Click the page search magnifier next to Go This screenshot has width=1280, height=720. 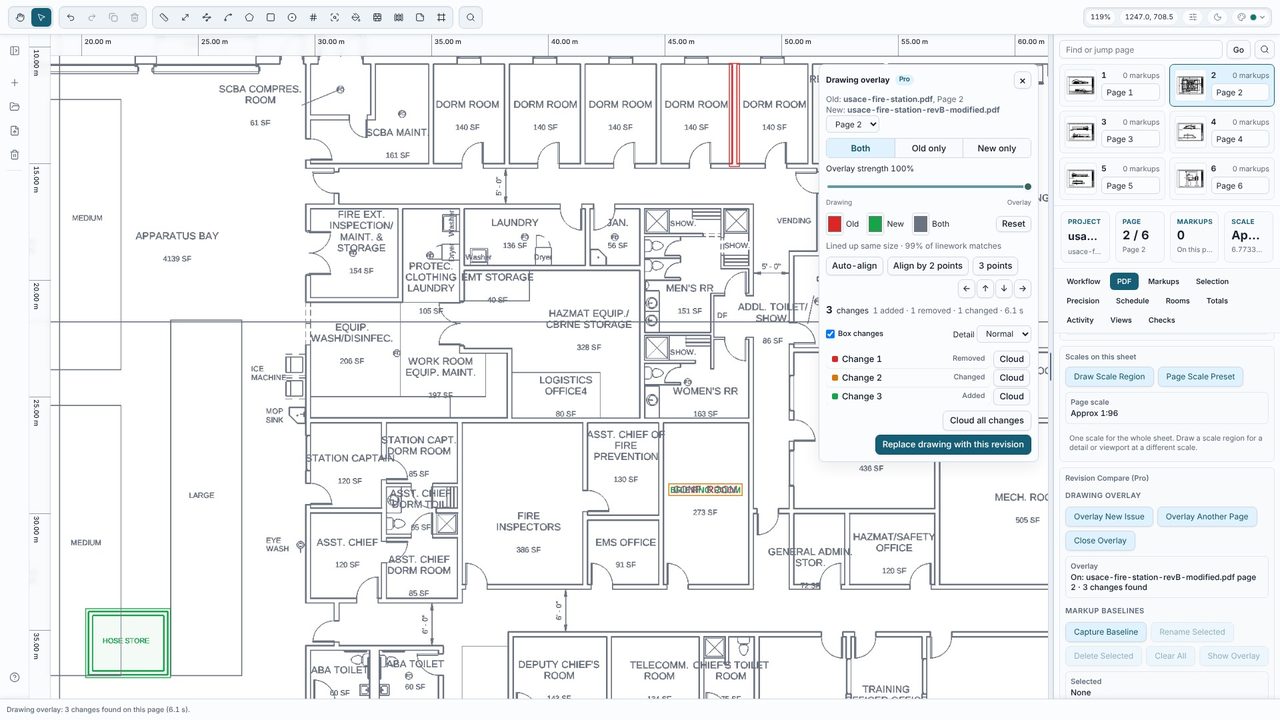coord(1264,49)
